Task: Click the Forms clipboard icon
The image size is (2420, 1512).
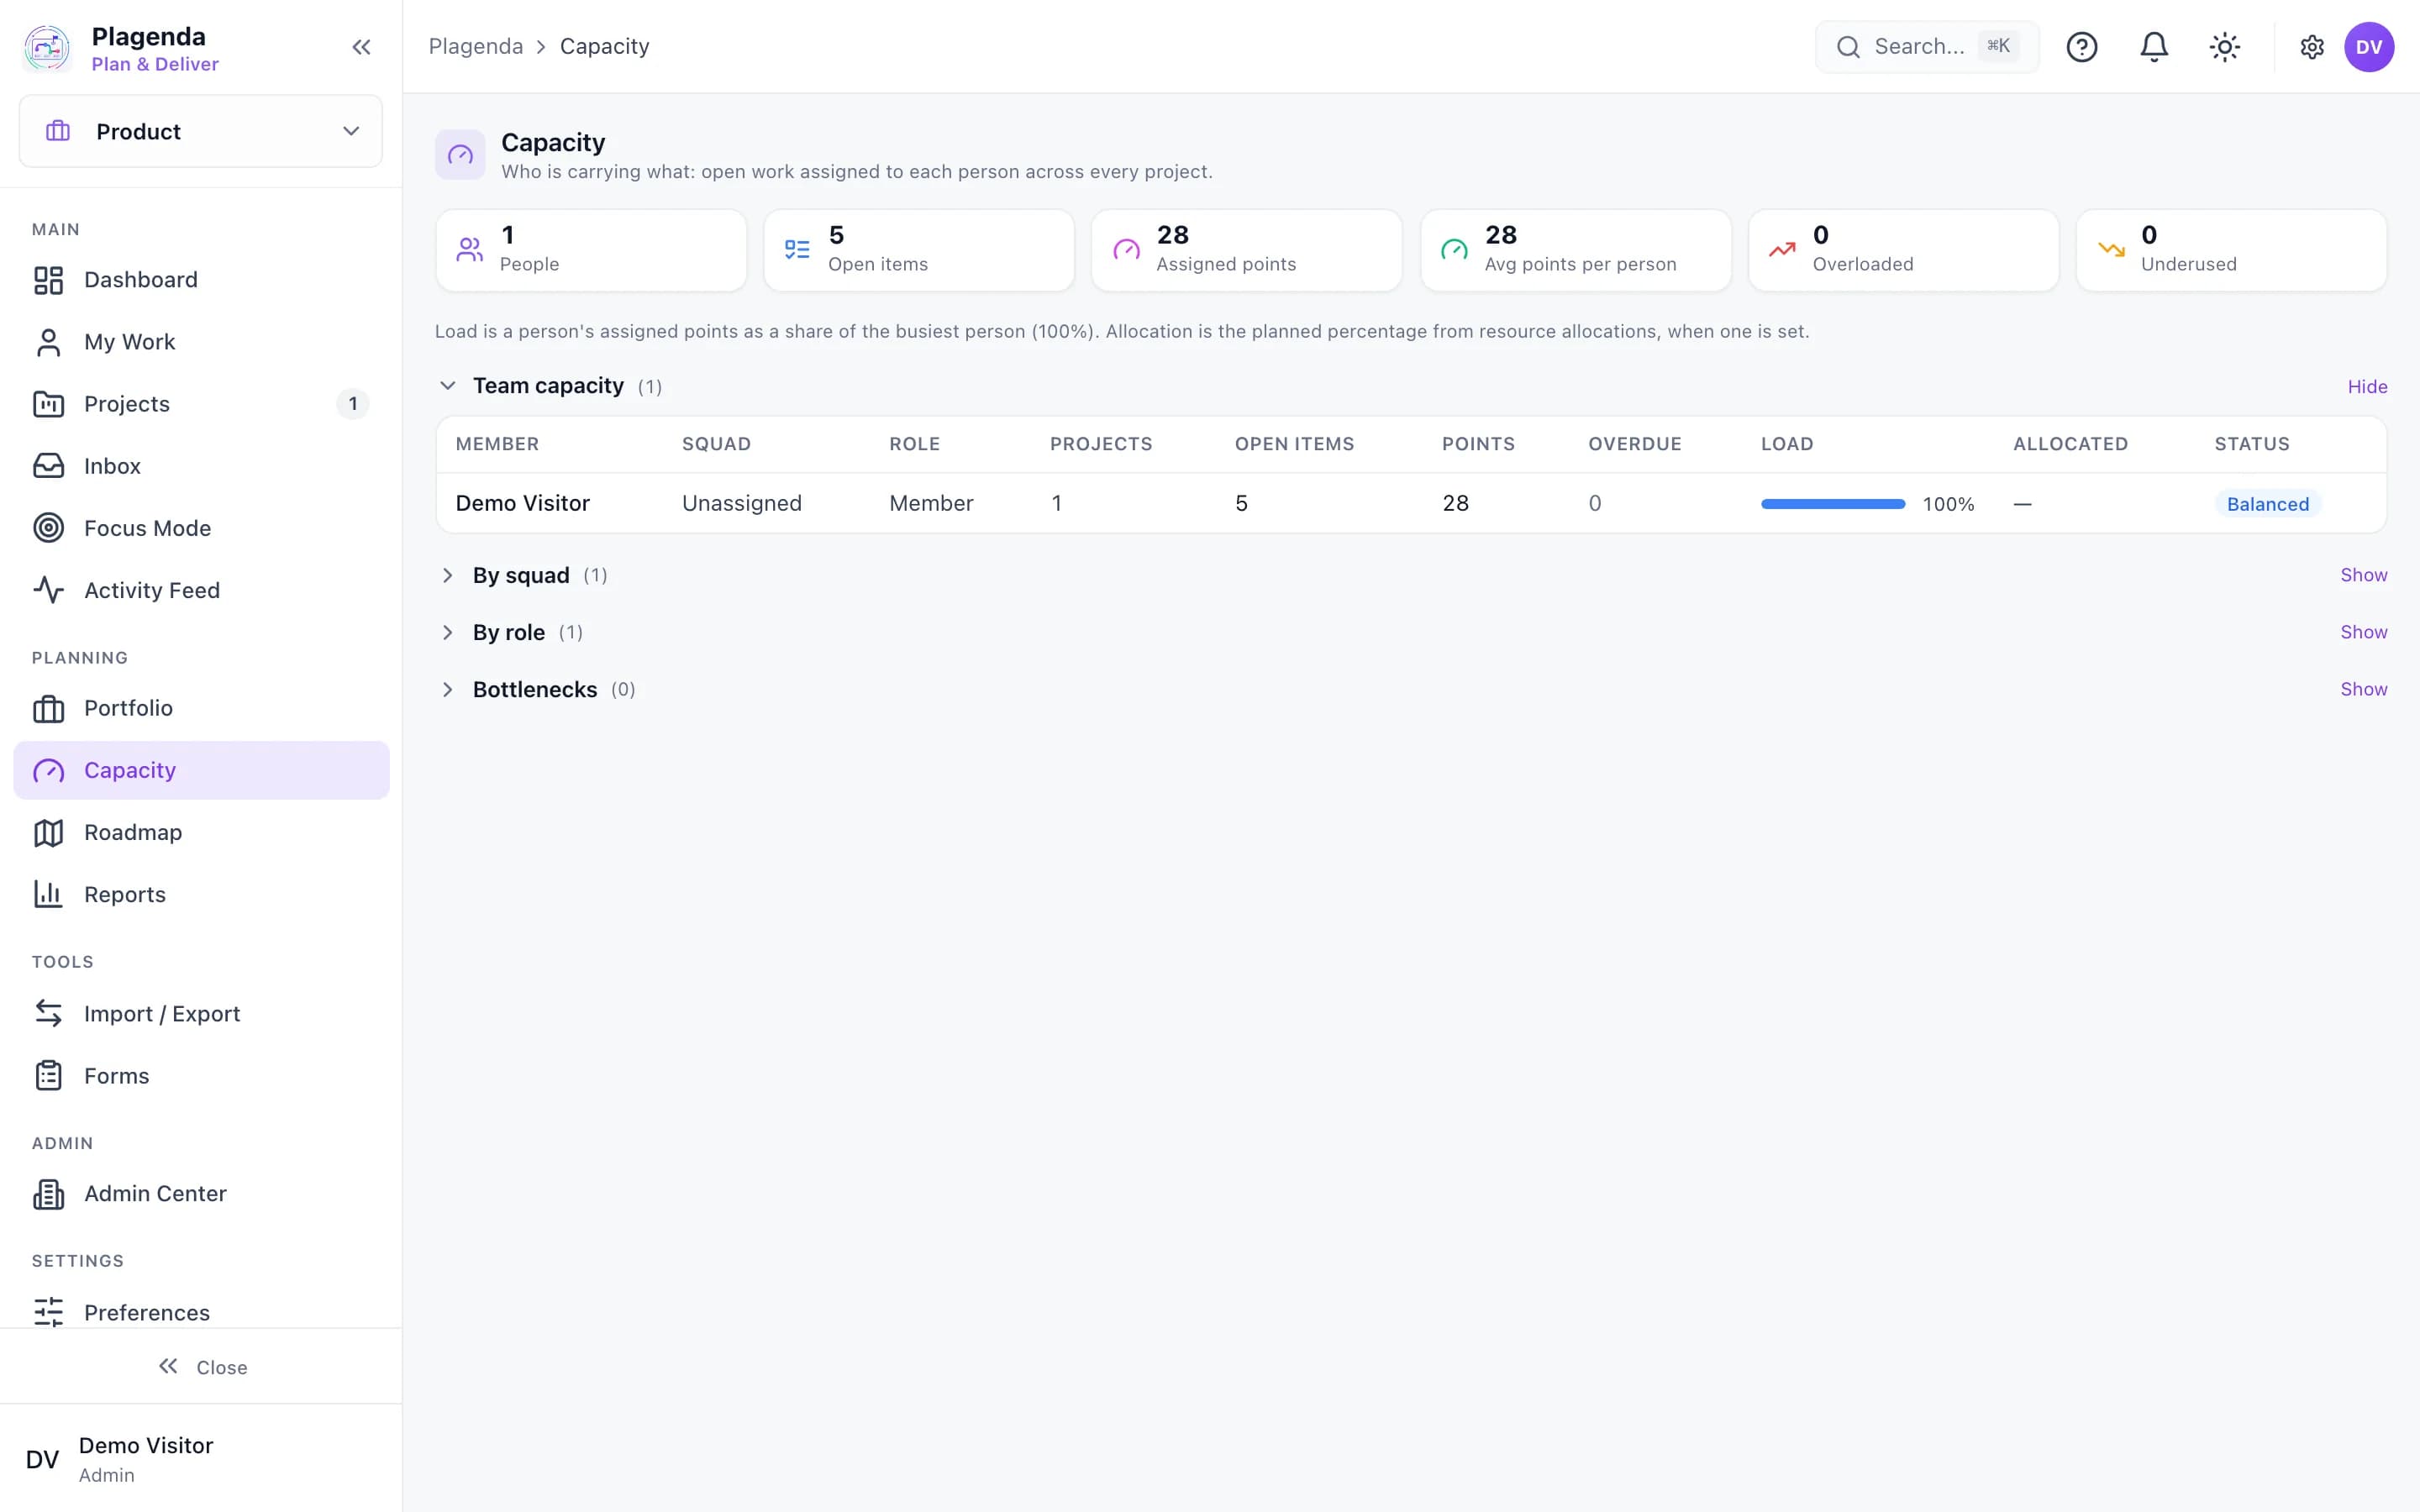Action: click(x=48, y=1075)
